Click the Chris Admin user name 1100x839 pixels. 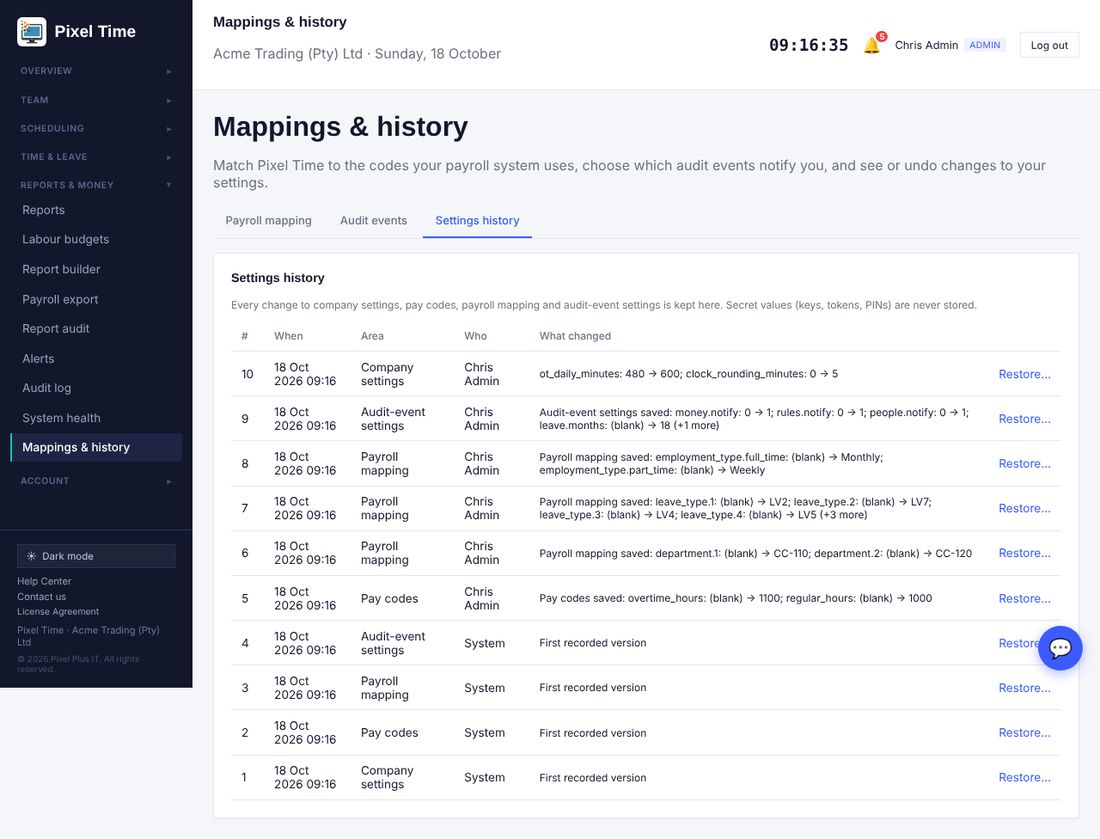(926, 45)
